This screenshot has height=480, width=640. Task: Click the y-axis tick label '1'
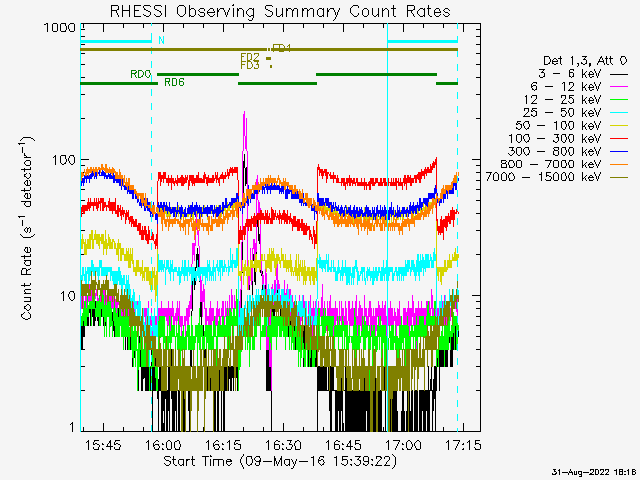(x=72, y=427)
